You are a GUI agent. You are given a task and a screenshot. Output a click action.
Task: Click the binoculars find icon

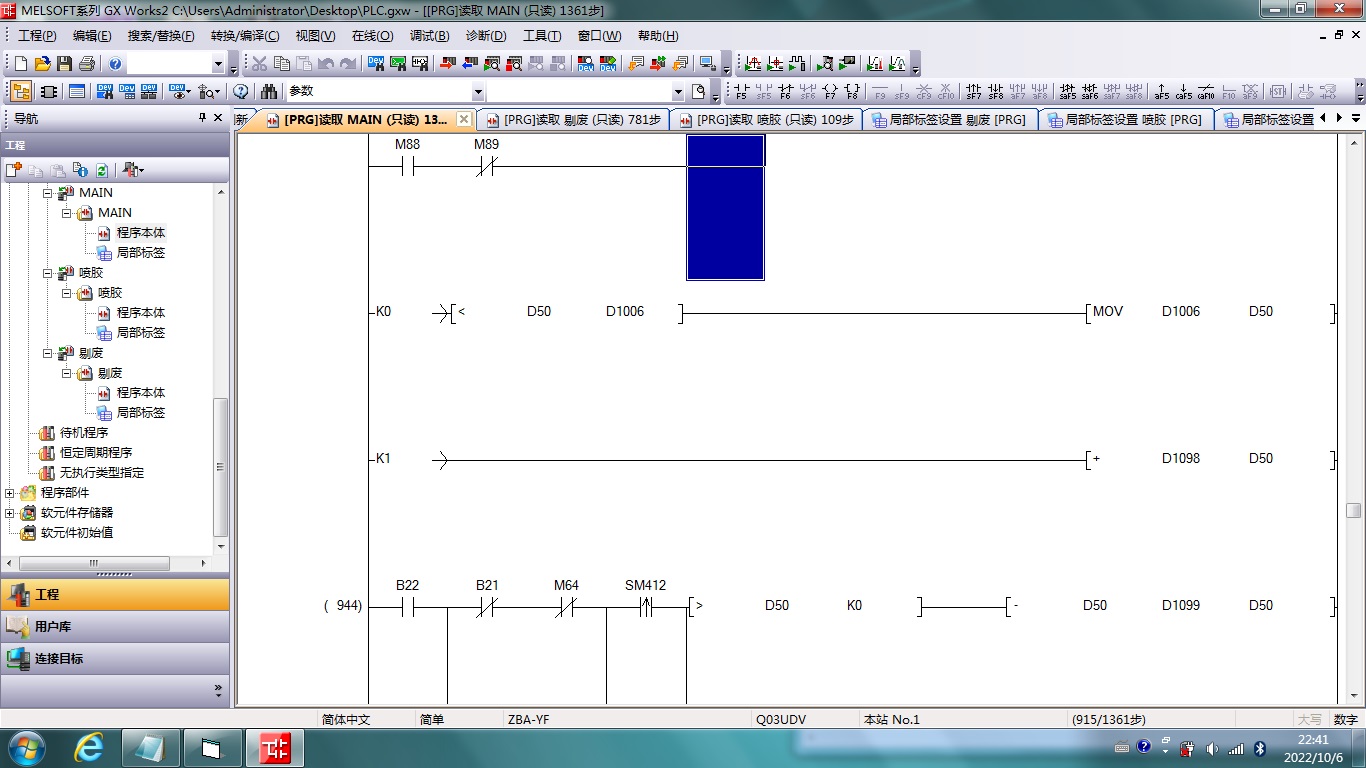tap(268, 91)
